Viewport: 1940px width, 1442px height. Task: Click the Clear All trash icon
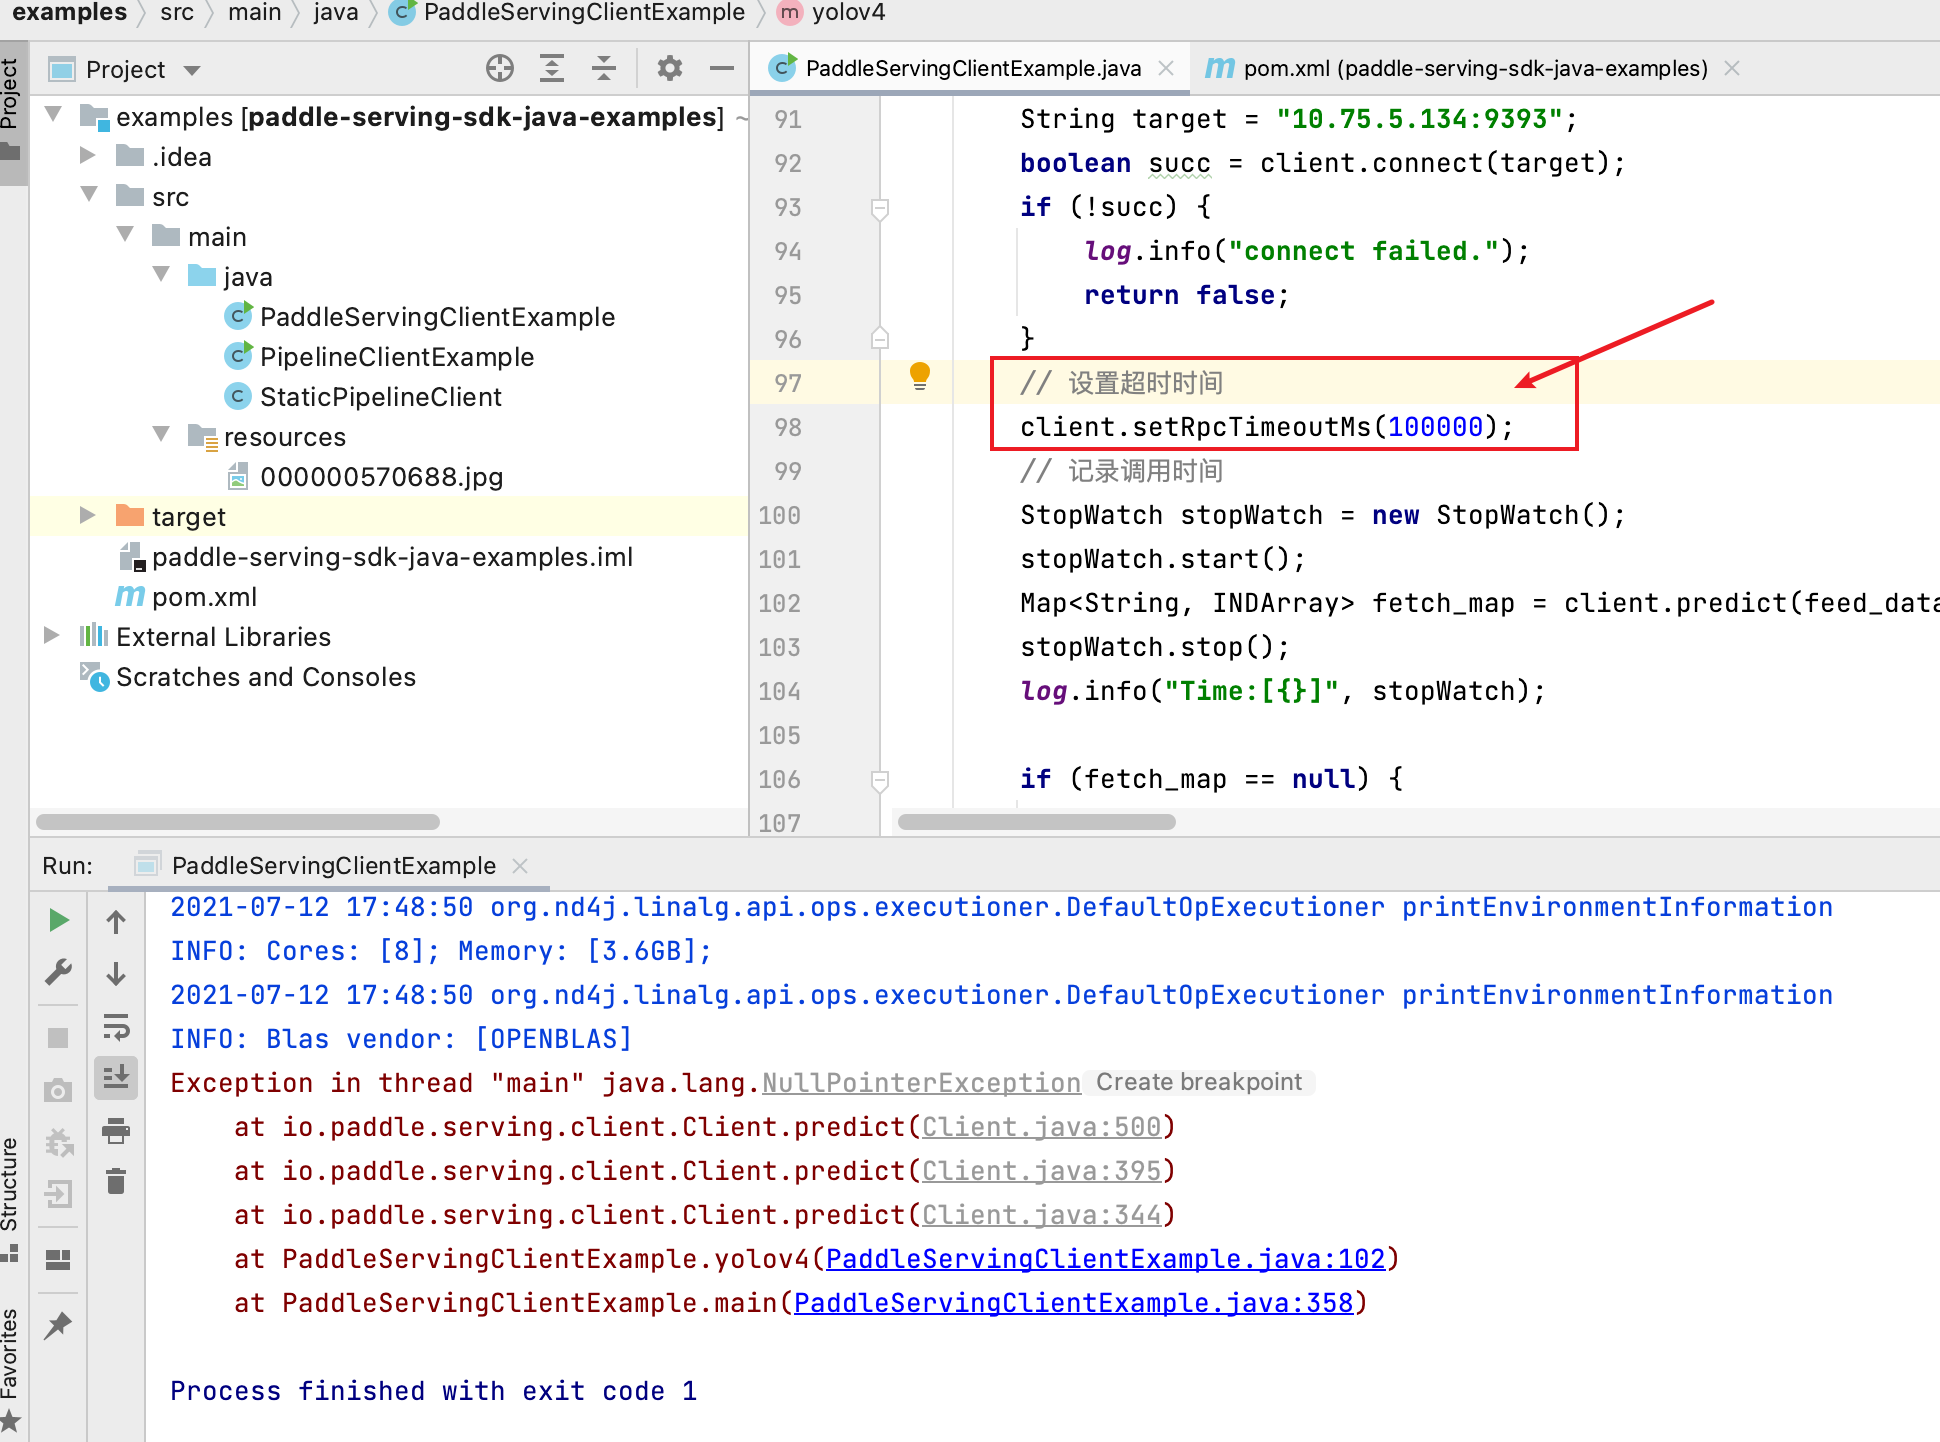tap(116, 1182)
